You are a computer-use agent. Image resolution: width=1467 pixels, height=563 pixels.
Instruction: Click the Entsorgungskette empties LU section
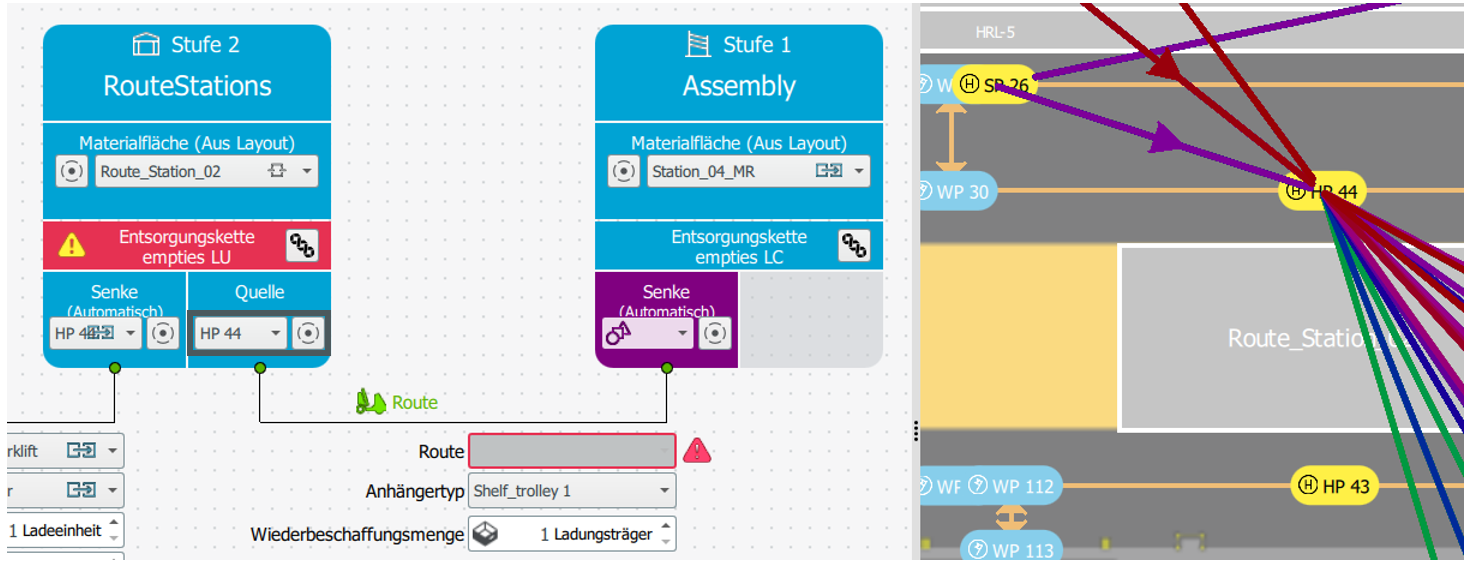tap(186, 246)
